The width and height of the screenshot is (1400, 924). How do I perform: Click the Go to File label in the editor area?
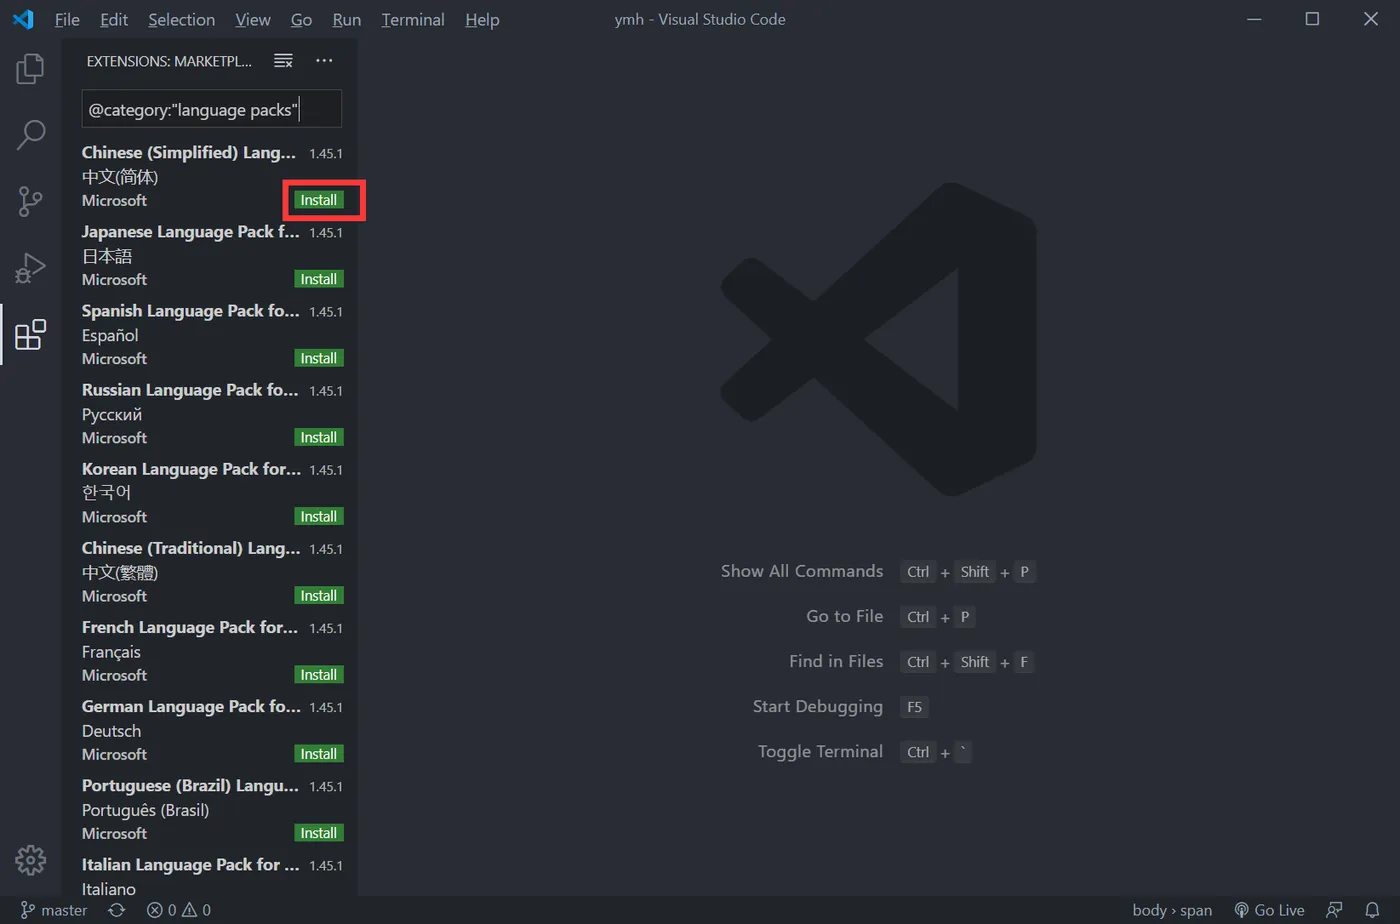click(x=845, y=616)
